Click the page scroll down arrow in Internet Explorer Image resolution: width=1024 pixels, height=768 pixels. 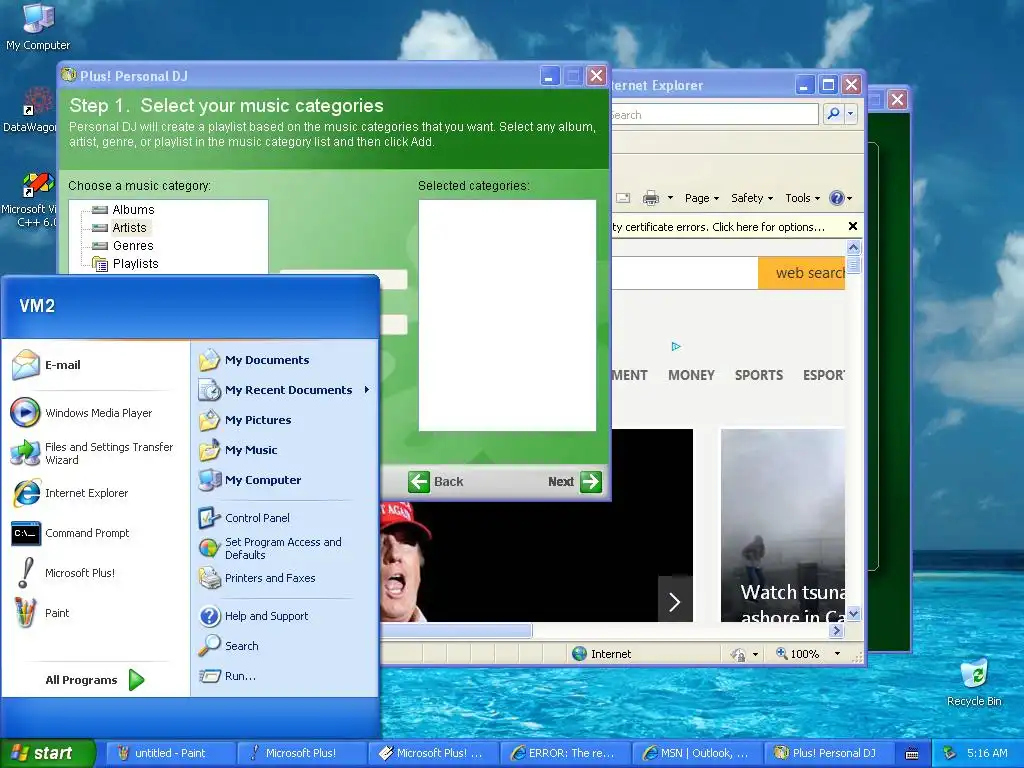tap(853, 614)
